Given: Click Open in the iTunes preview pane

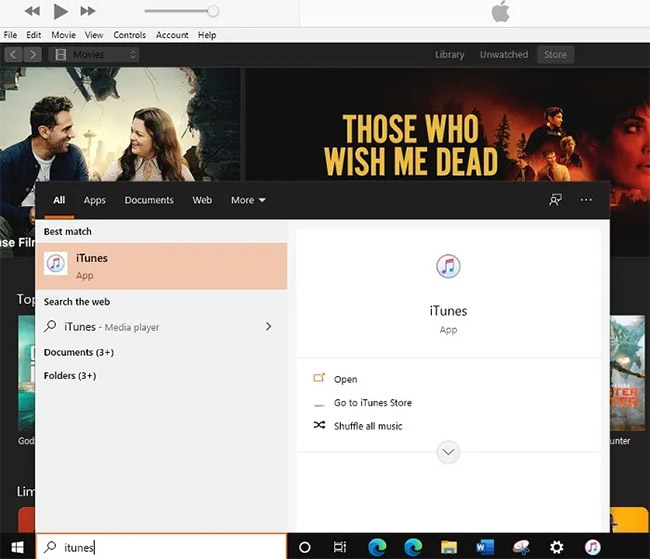Looking at the screenshot, I should coord(345,379).
